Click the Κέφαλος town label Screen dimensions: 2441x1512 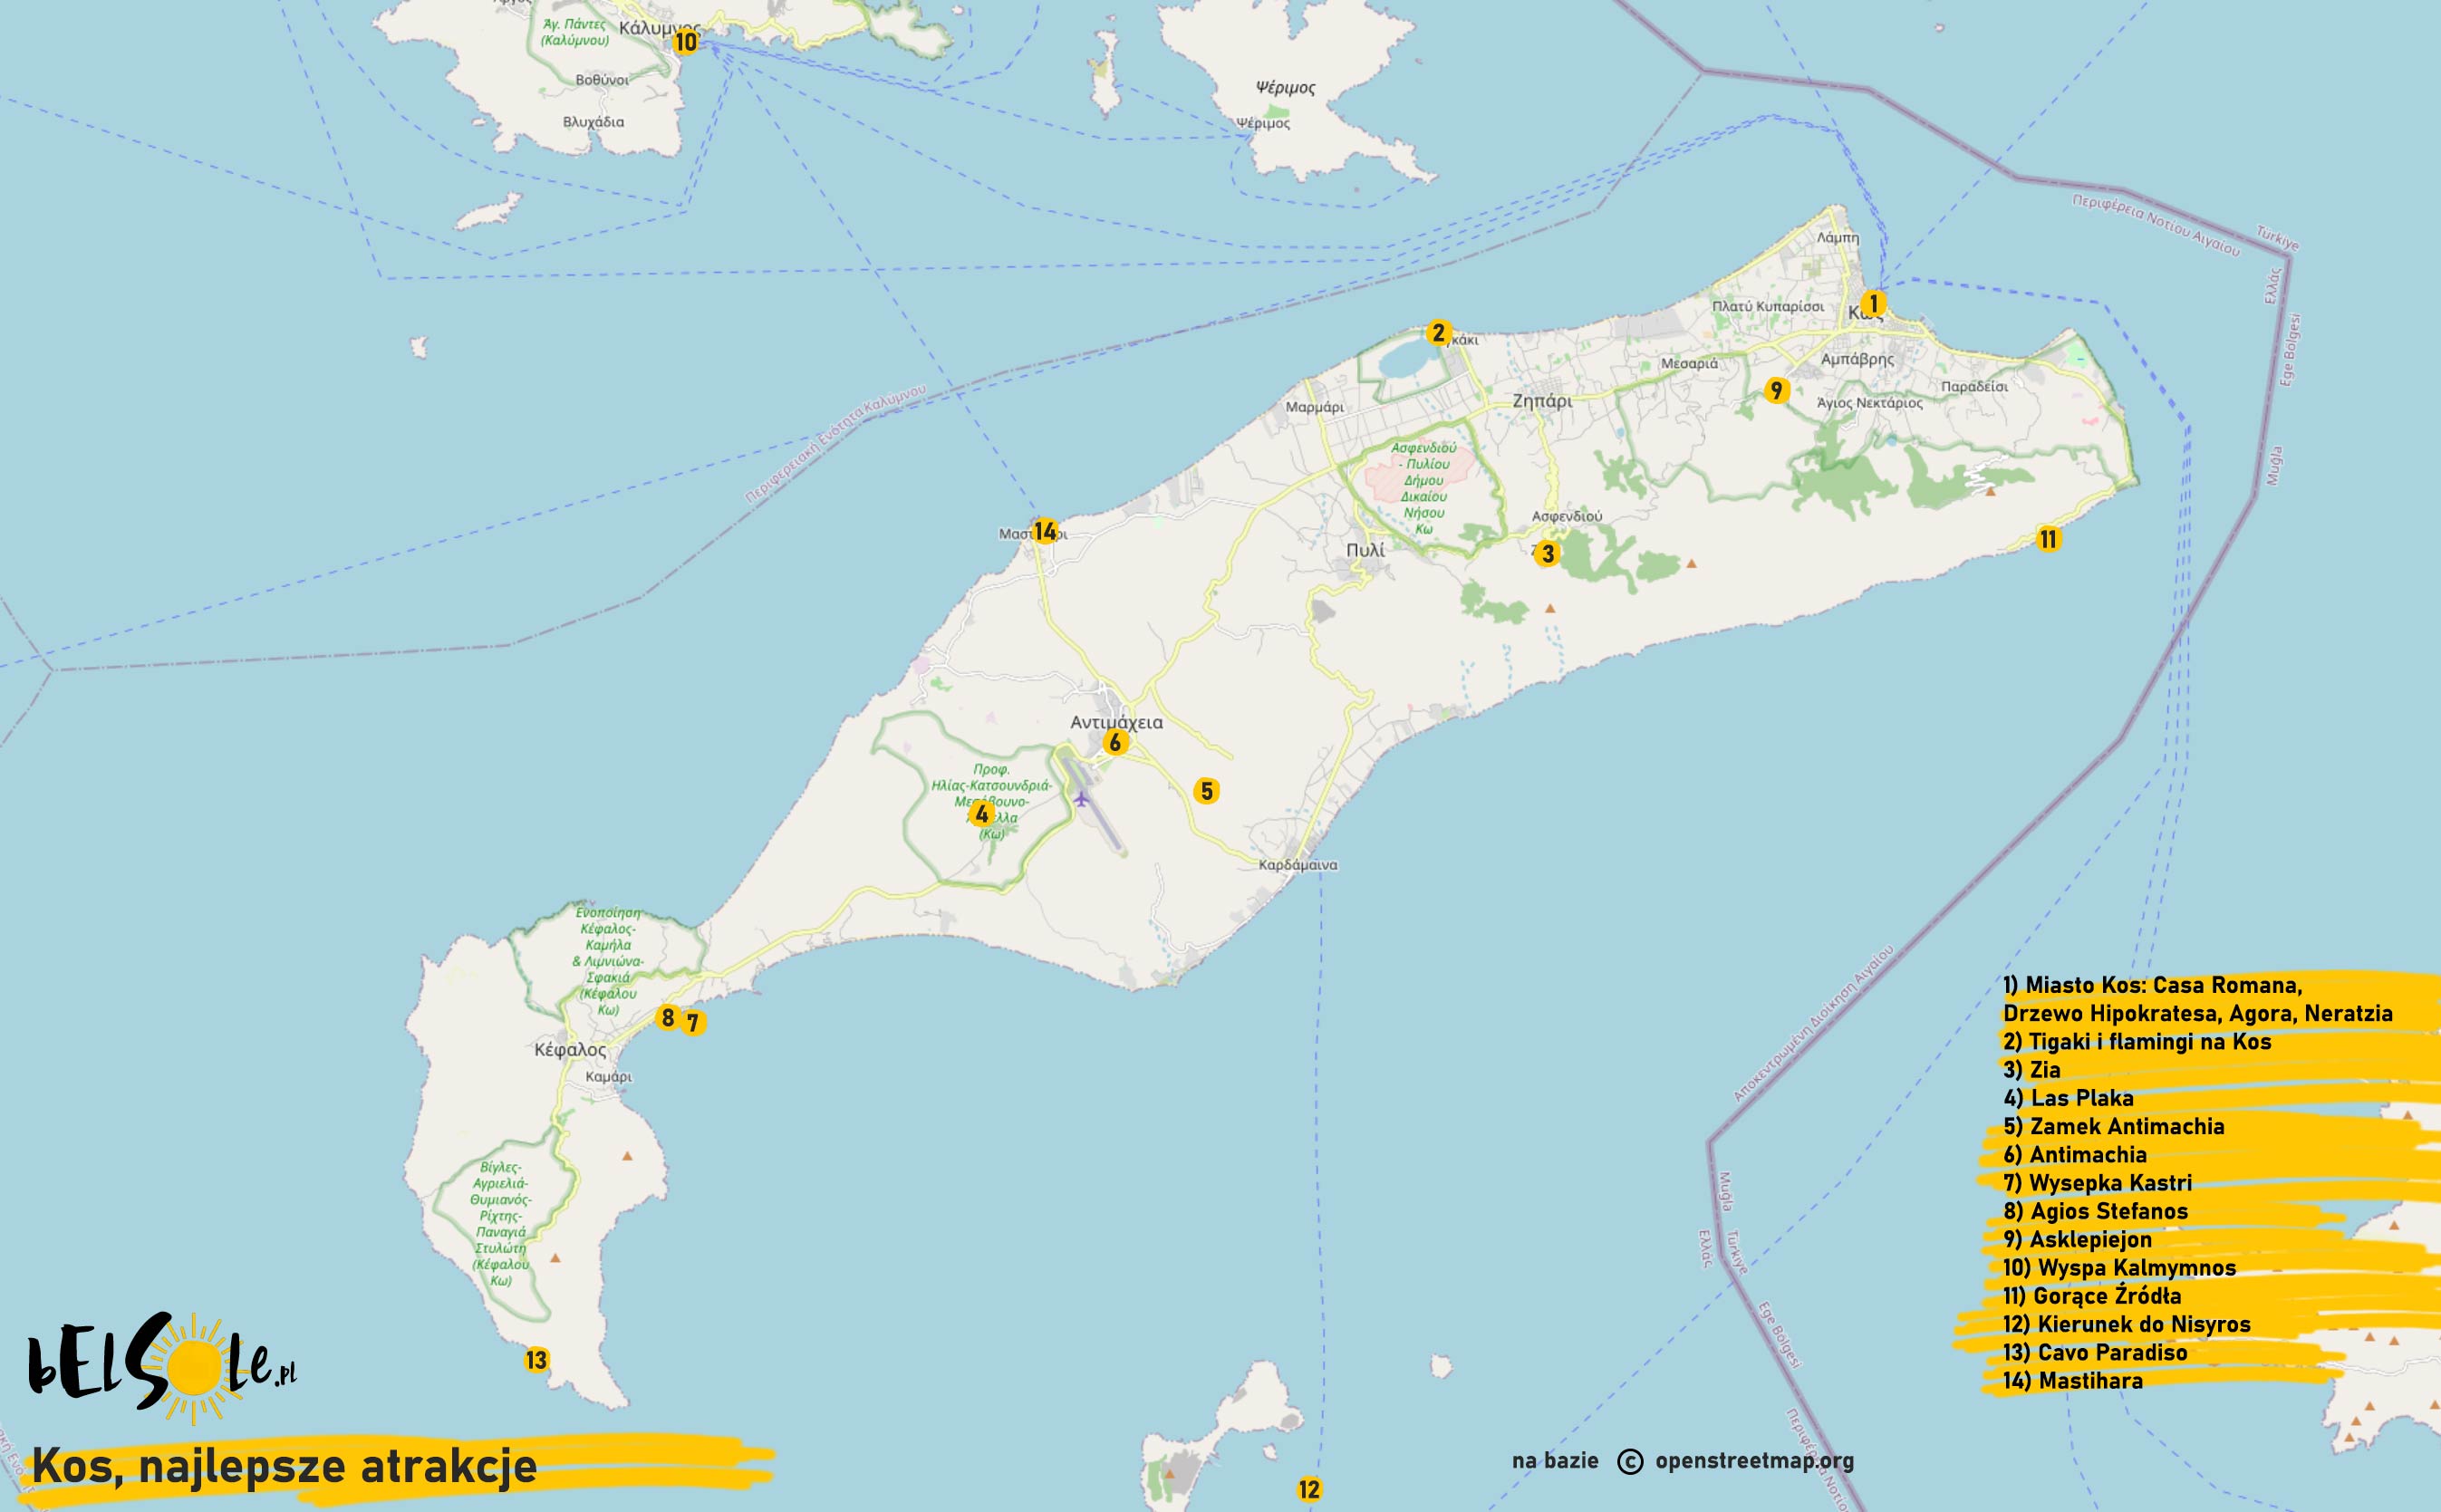click(x=570, y=1050)
